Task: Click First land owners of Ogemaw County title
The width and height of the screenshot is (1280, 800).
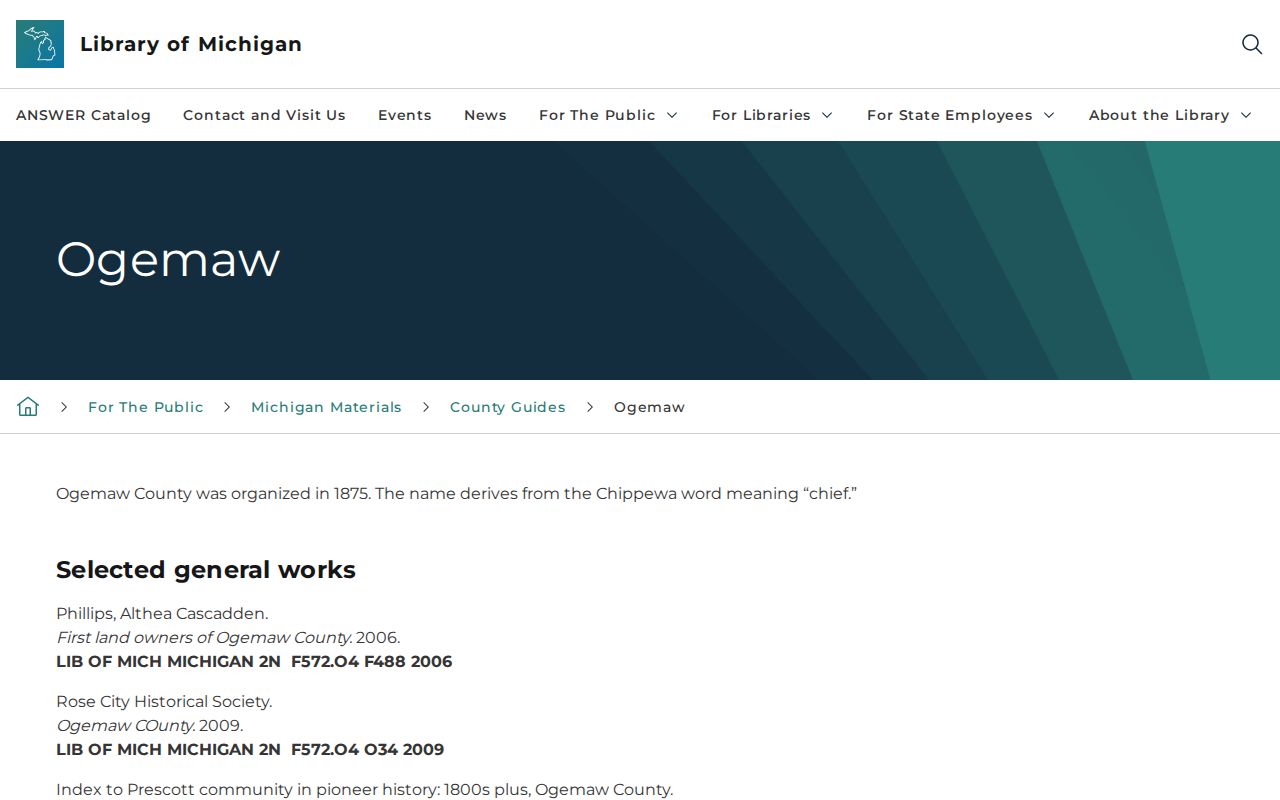Action: pos(204,637)
